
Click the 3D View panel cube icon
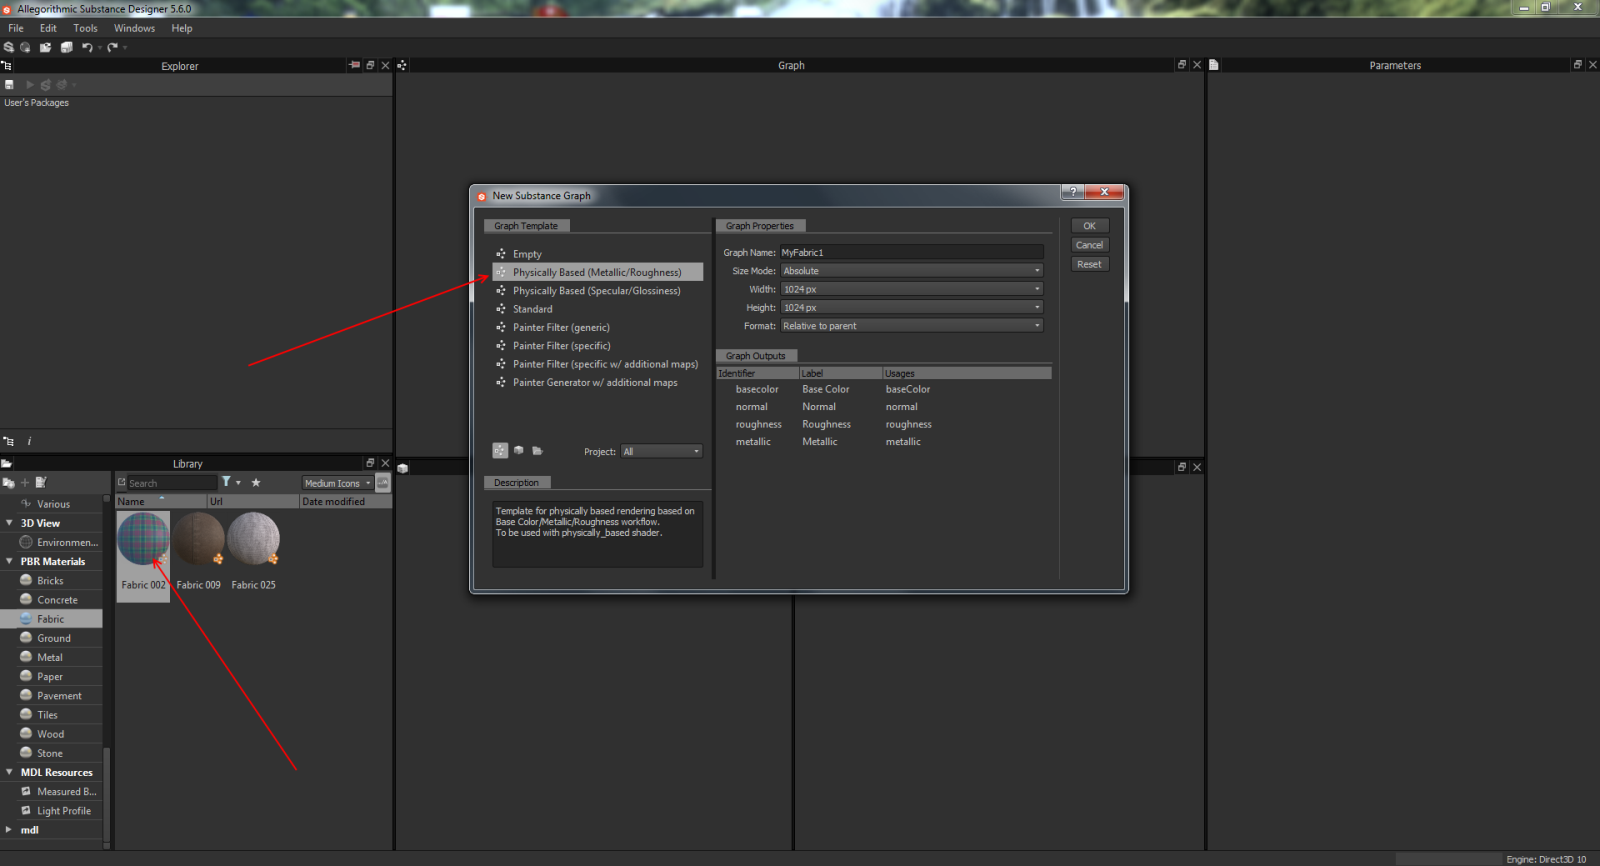402,468
